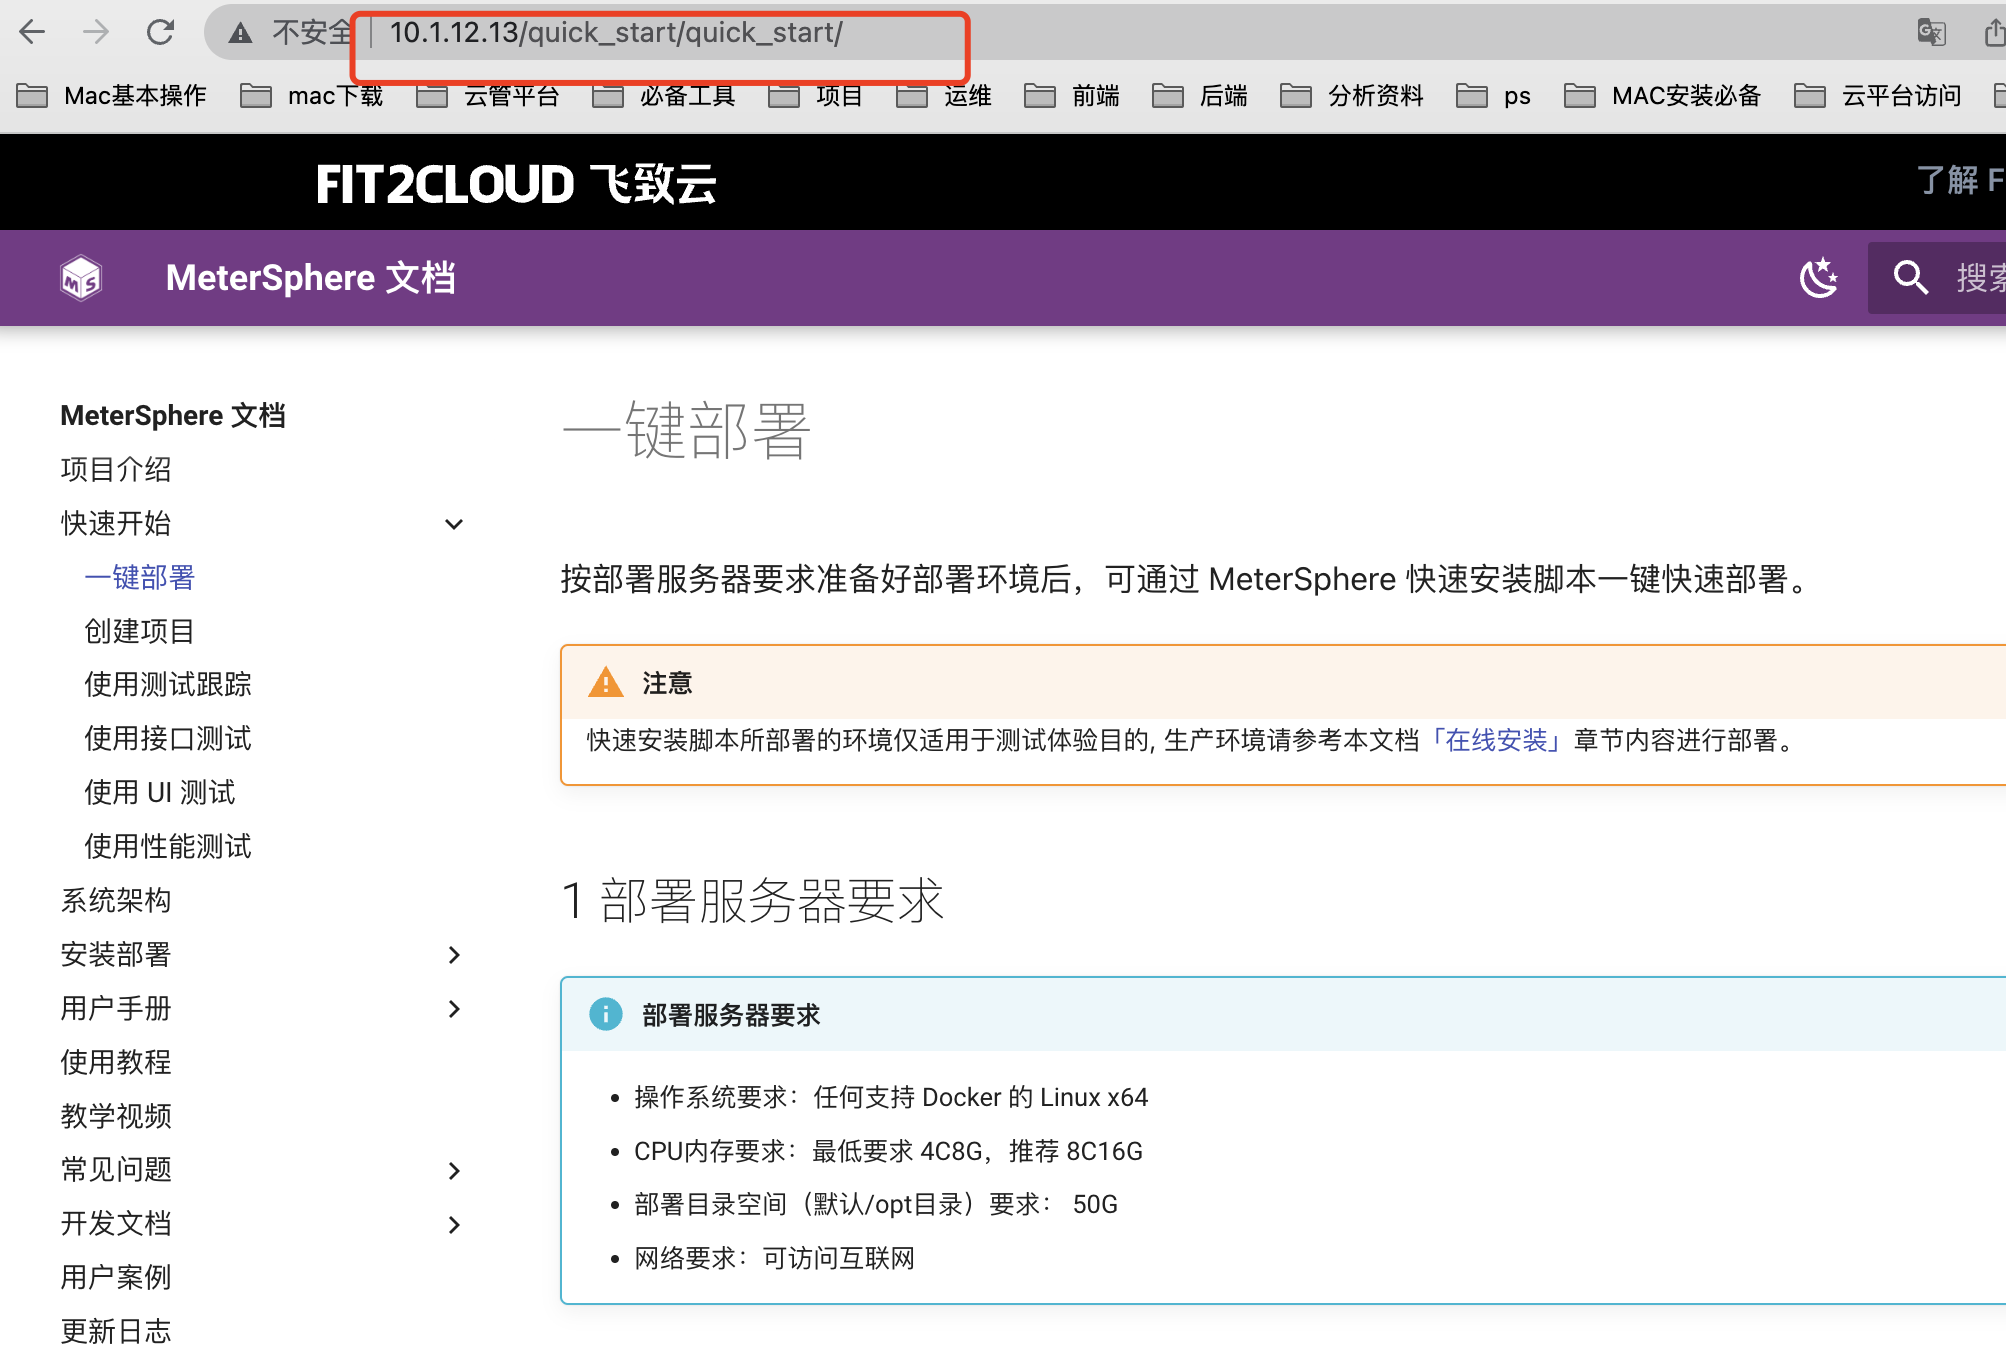
Task: Collapse the 快速开始 sidebar section
Action: (453, 524)
